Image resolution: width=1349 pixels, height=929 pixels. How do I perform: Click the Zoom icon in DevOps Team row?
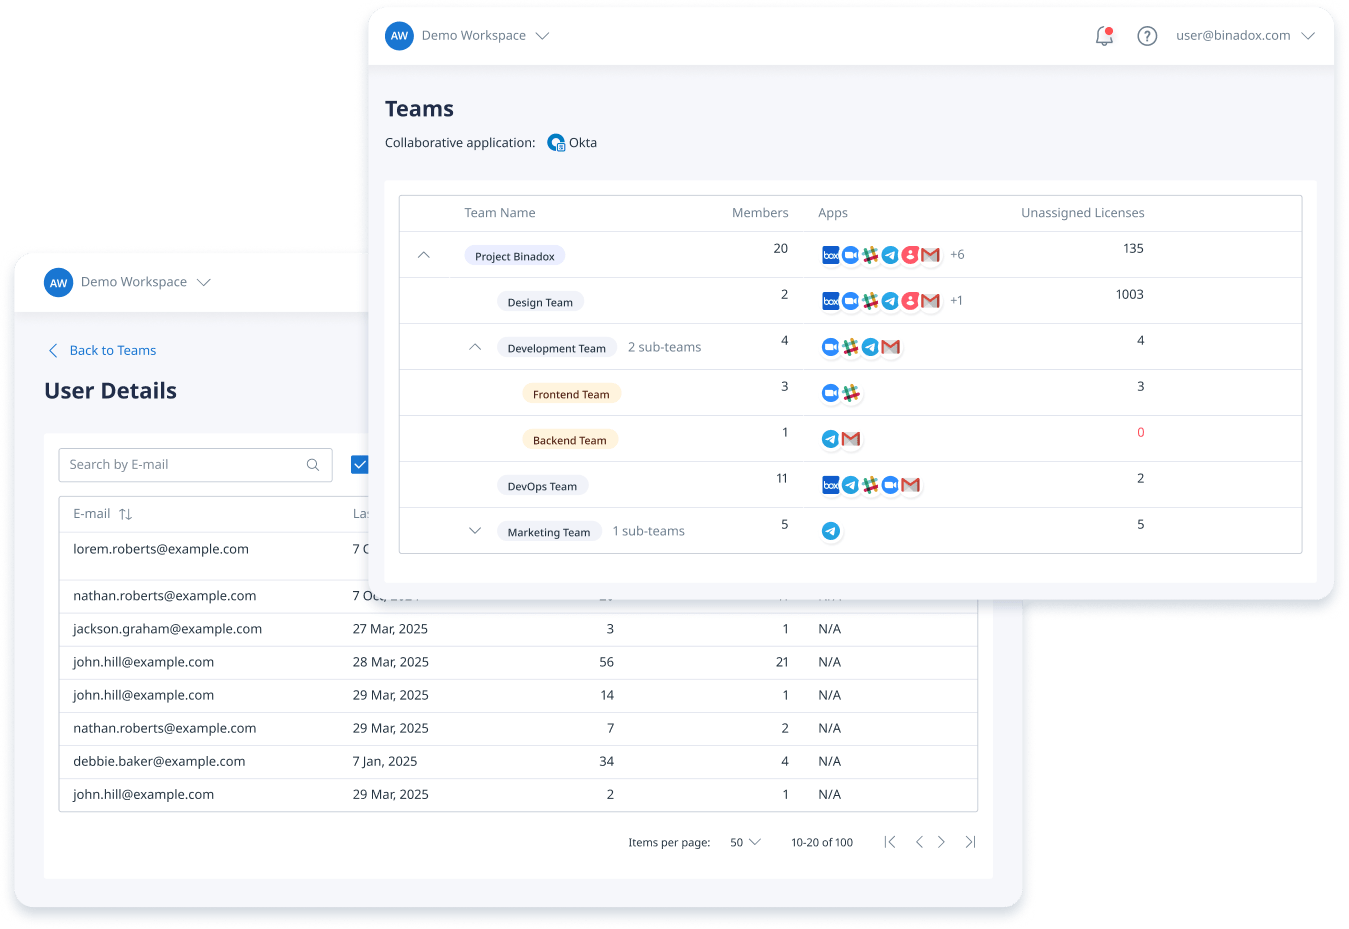click(890, 485)
